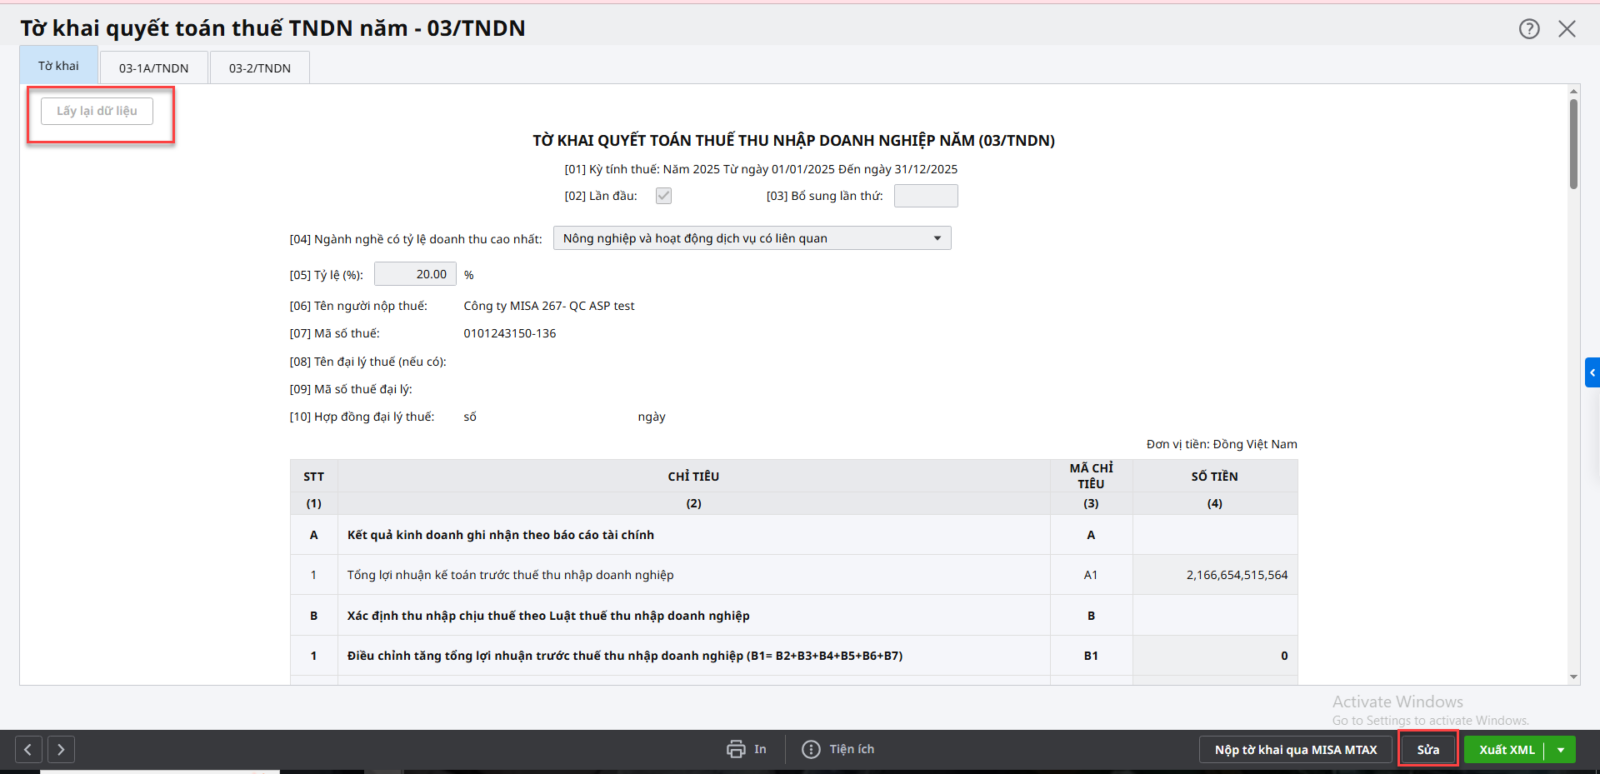Go to previous page with left arrow

[x=29, y=749]
